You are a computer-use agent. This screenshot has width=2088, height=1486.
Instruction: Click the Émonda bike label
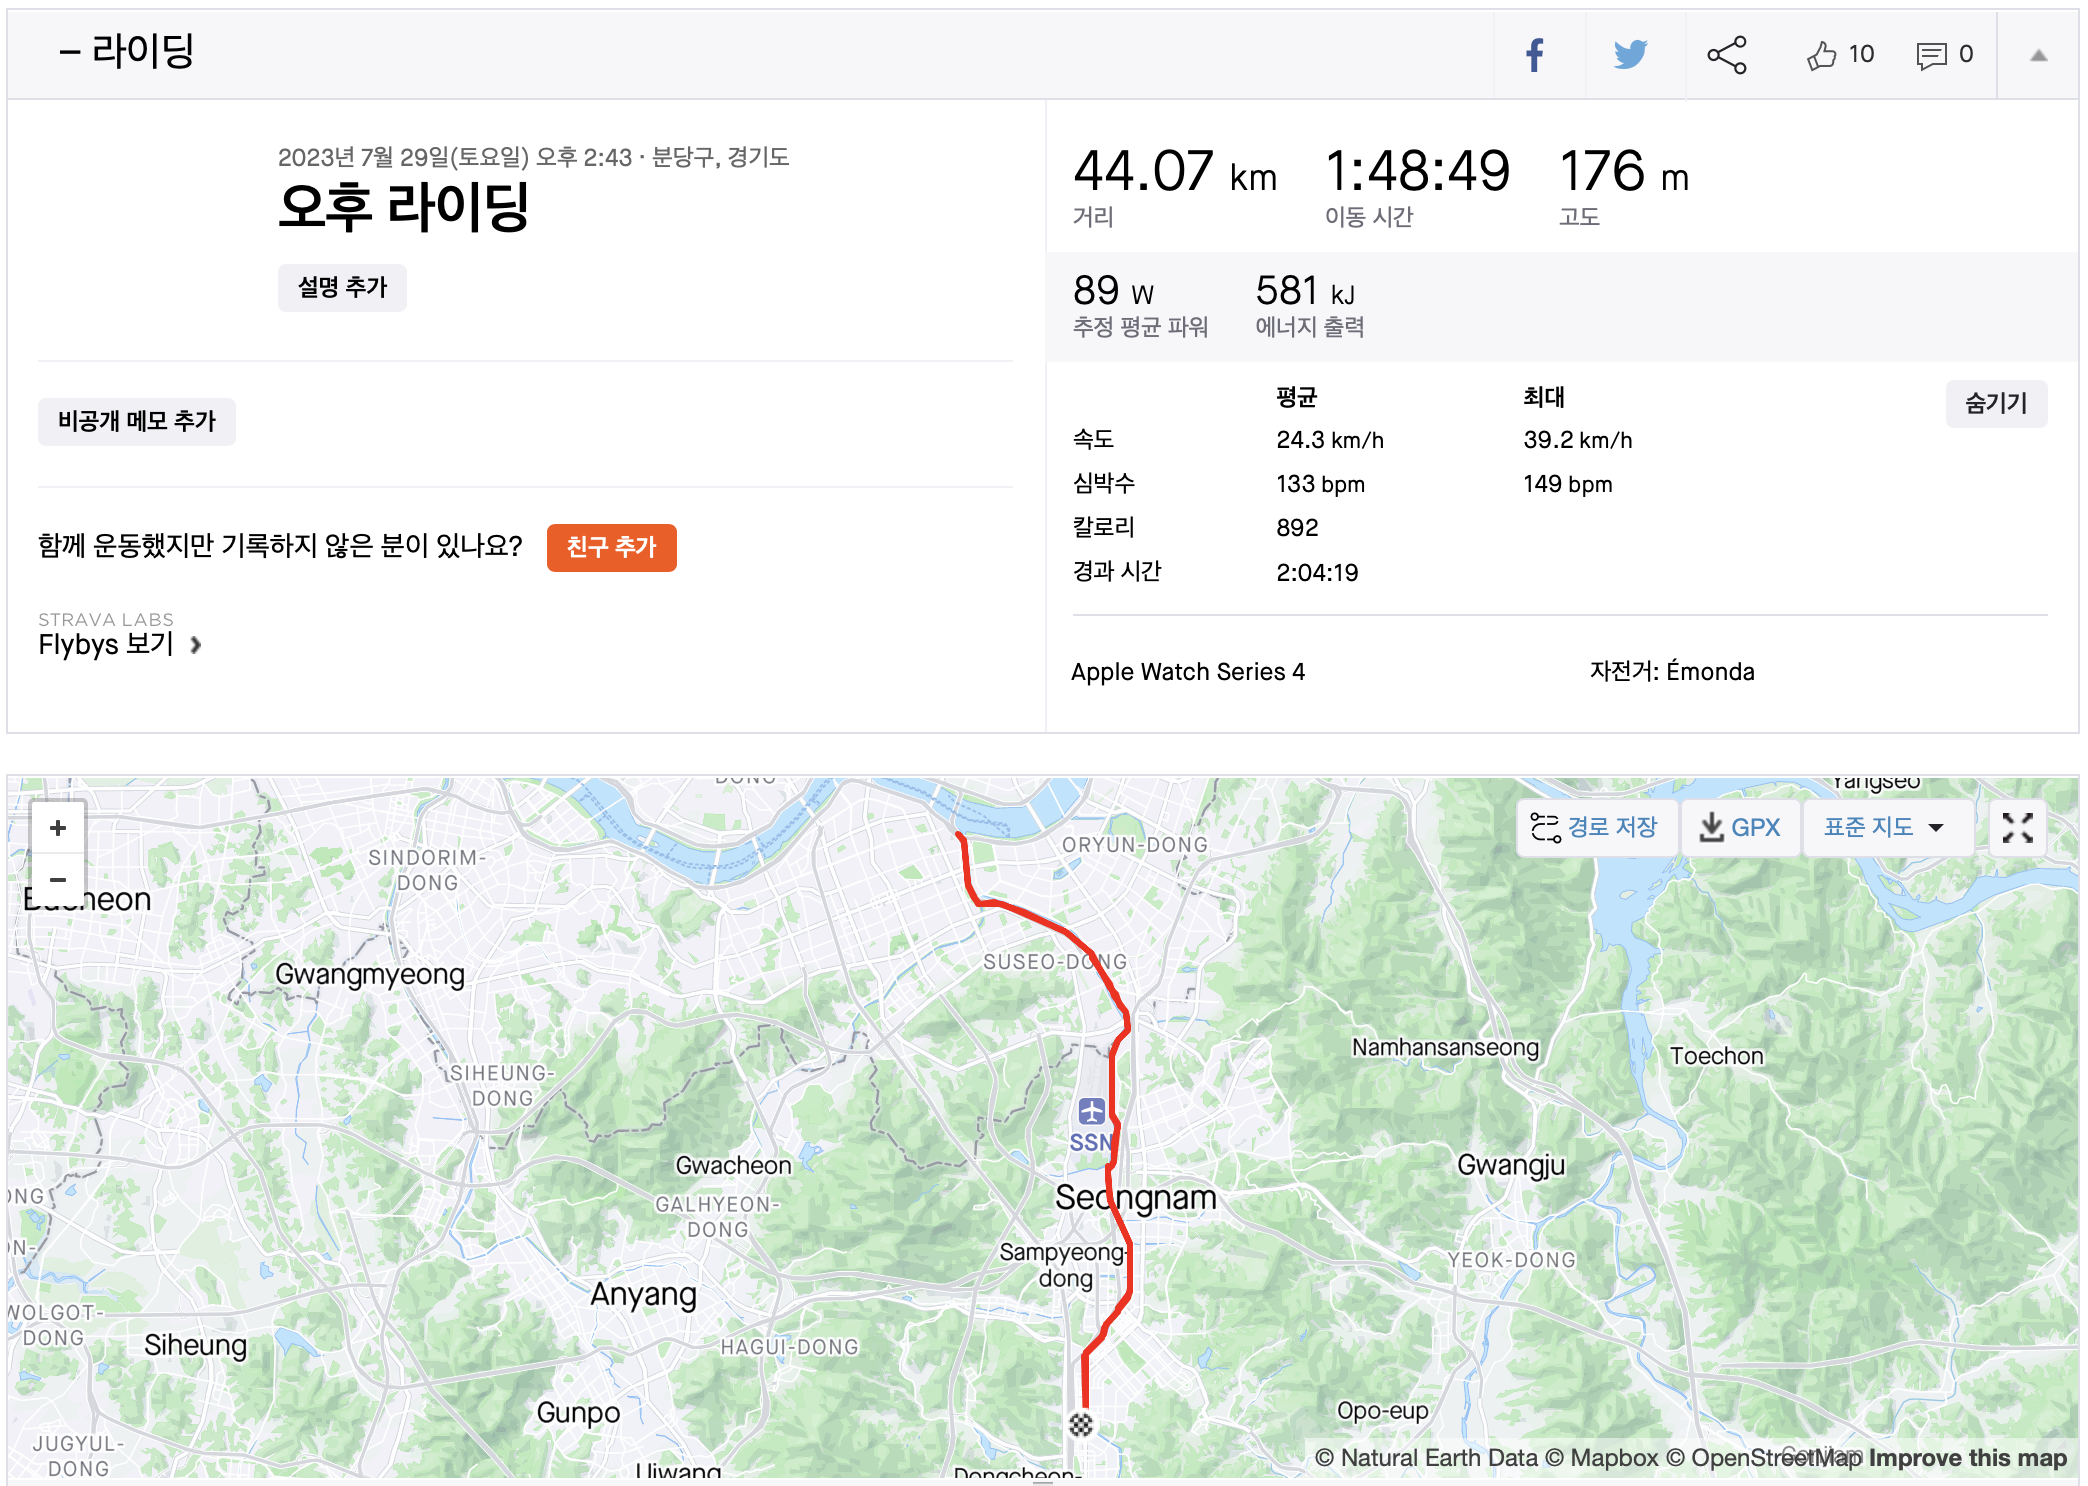[1710, 672]
